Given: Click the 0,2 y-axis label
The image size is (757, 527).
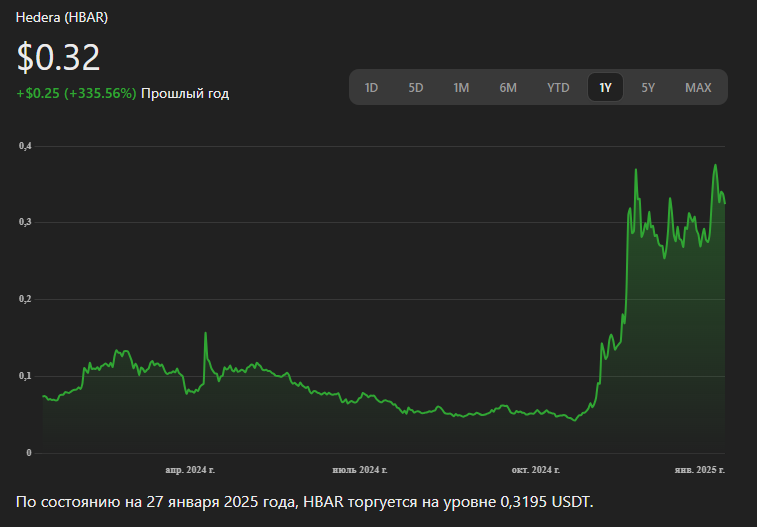Looking at the screenshot, I should pos(25,299).
